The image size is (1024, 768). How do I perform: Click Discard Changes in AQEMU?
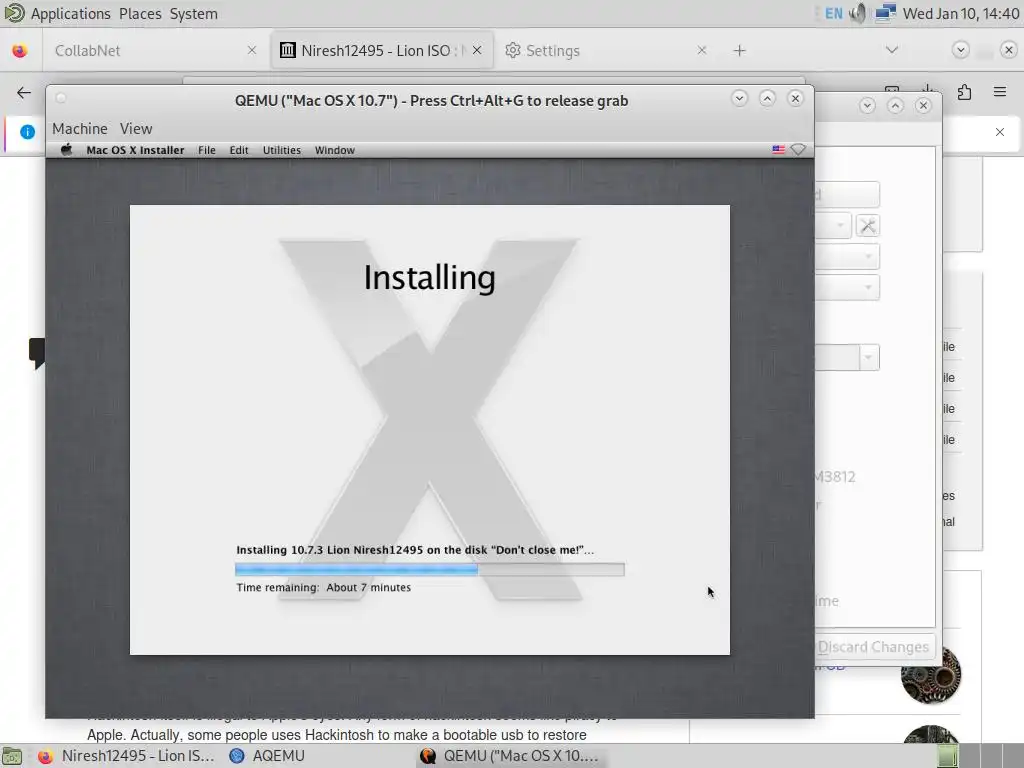[873, 647]
